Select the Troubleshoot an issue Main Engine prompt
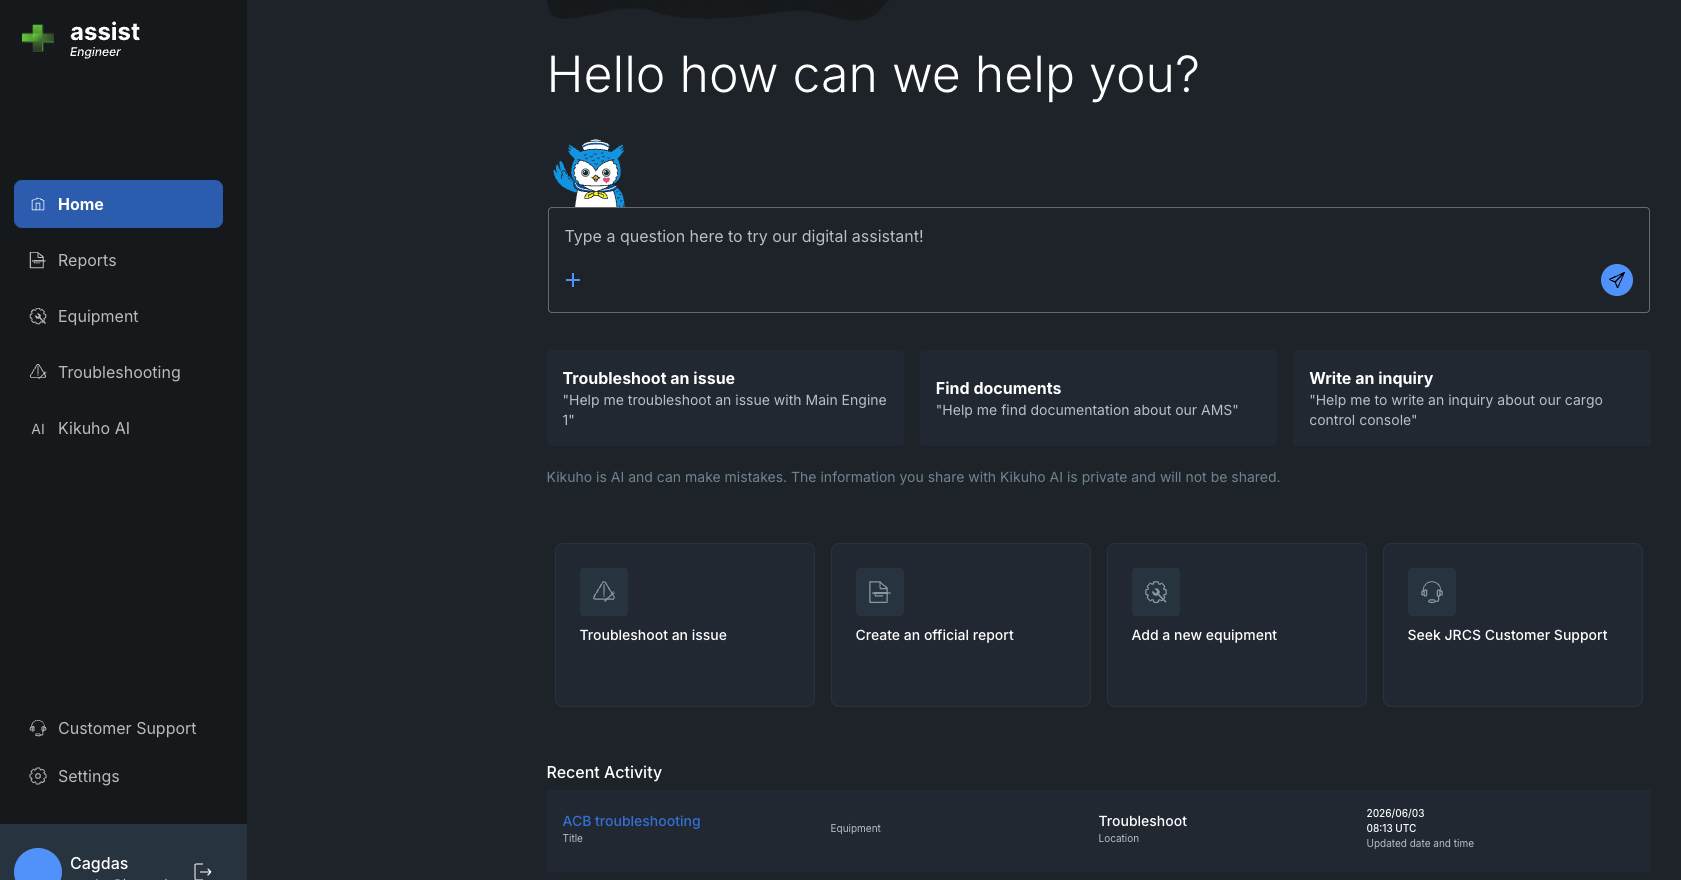This screenshot has width=1681, height=880. (725, 398)
